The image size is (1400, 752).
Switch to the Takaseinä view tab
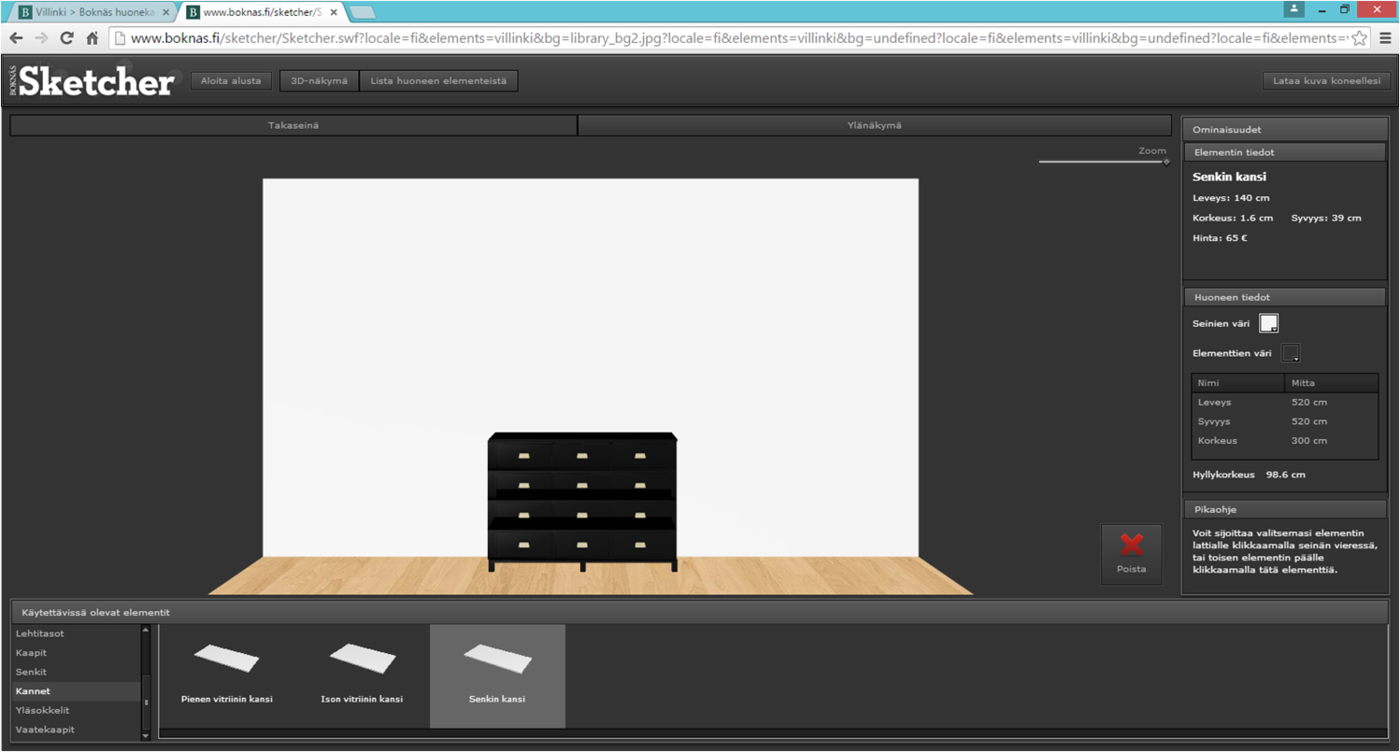[x=293, y=125]
